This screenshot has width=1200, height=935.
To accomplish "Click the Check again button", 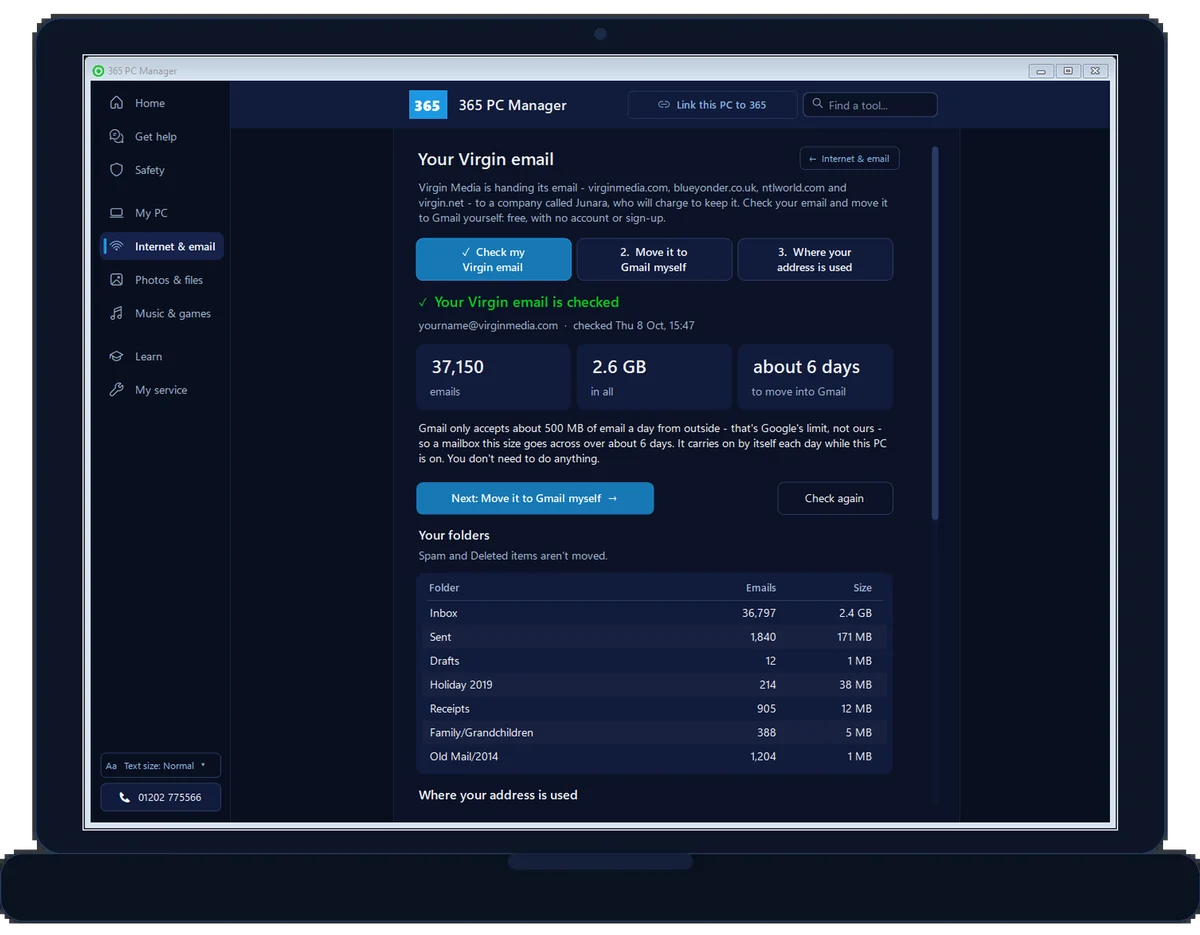I will [835, 498].
